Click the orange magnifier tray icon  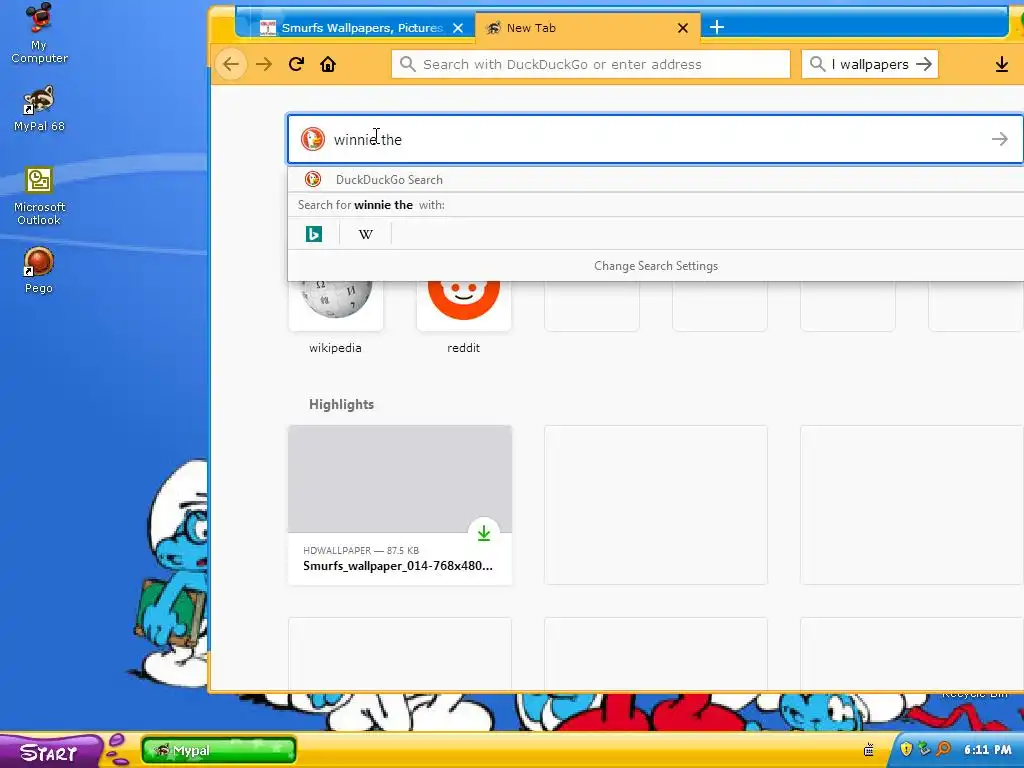pos(943,749)
